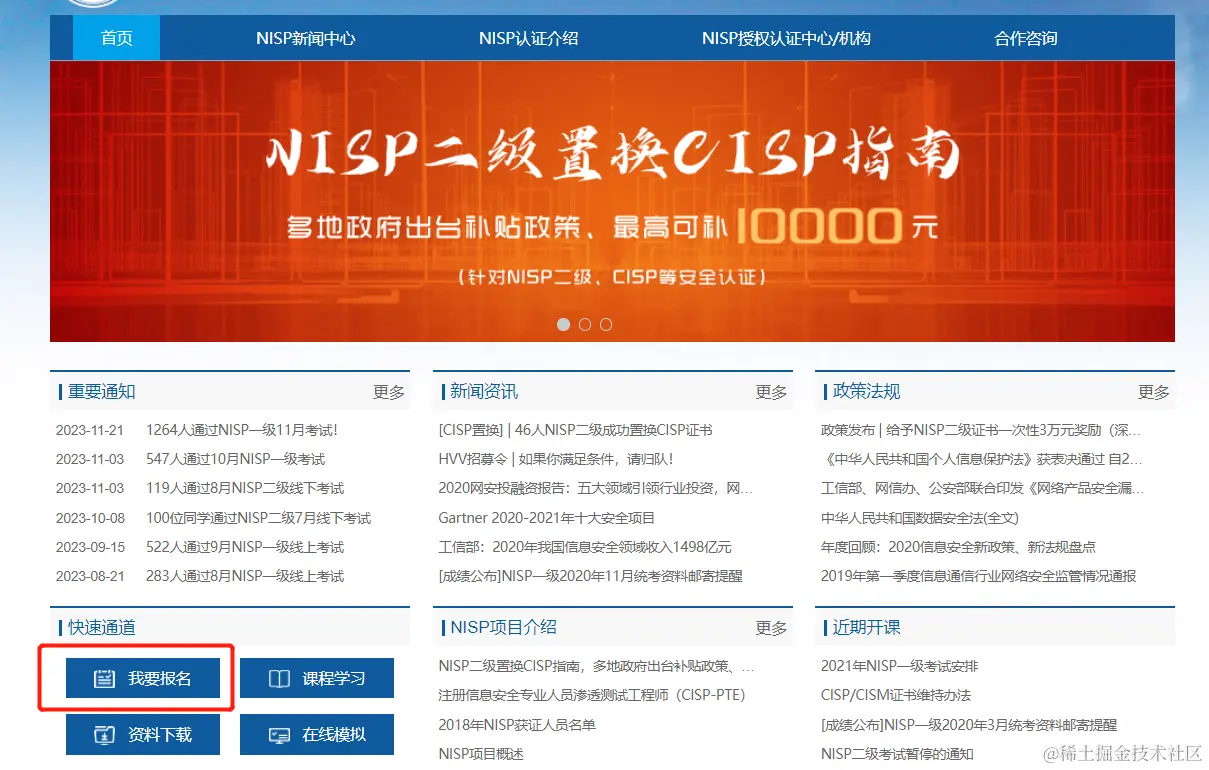The width and height of the screenshot is (1209, 770).
Task: Click the NISP二级置换CISP指南 banner
Action: 612,201
